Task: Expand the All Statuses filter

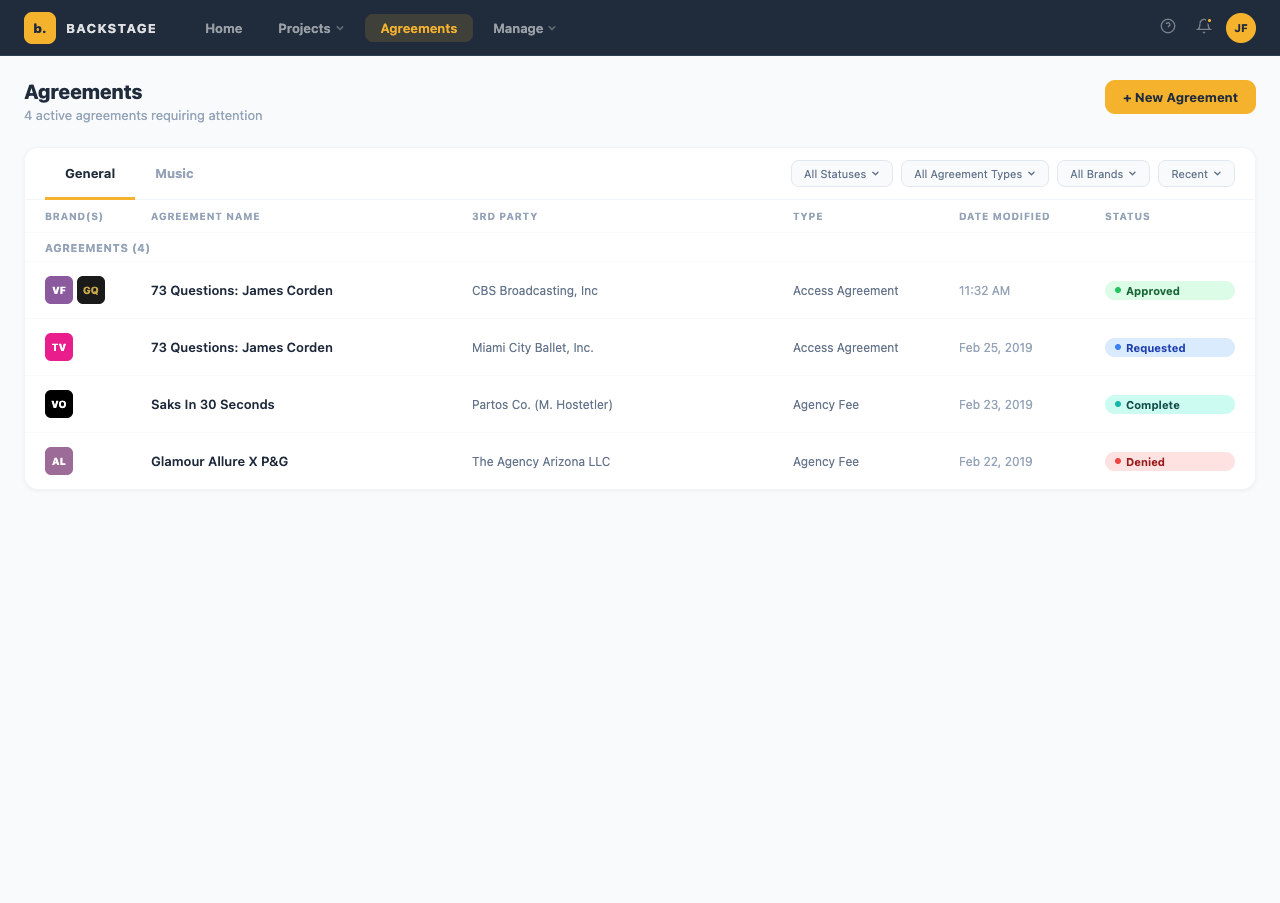Action: pos(841,174)
